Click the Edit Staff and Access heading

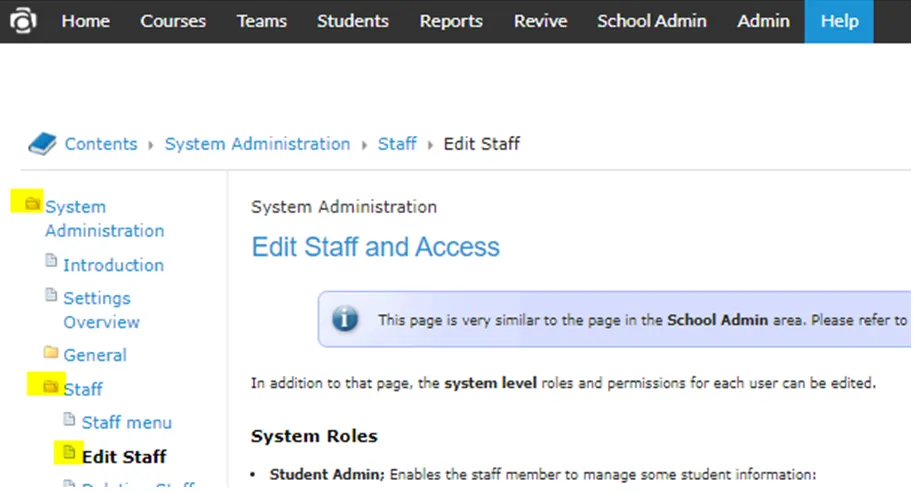(x=375, y=247)
